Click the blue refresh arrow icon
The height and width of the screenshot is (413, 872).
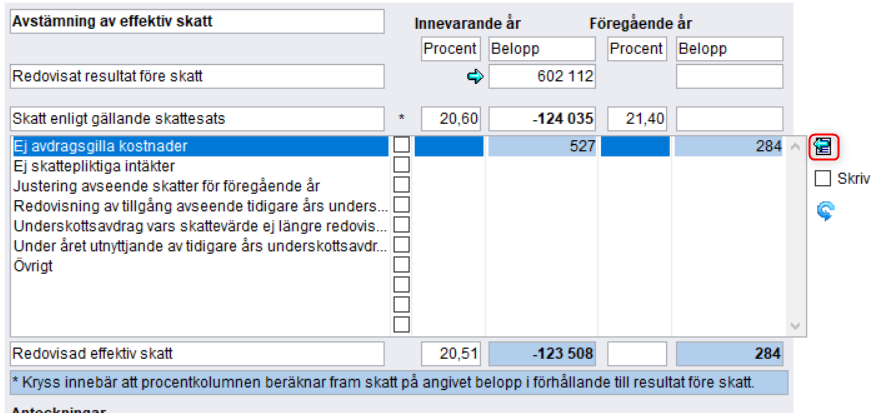coord(825,212)
